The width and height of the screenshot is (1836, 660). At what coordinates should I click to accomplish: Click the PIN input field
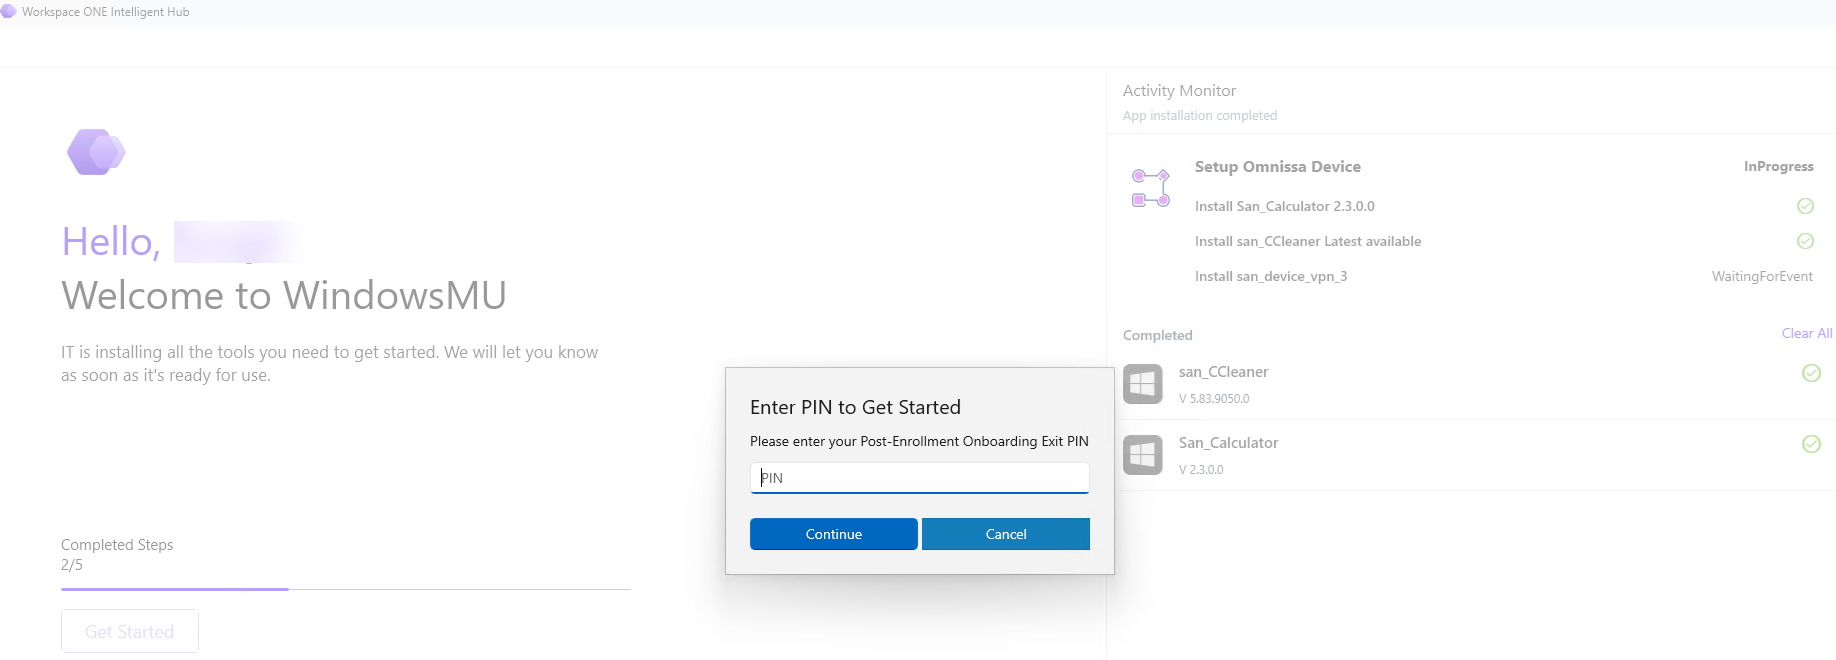920,478
